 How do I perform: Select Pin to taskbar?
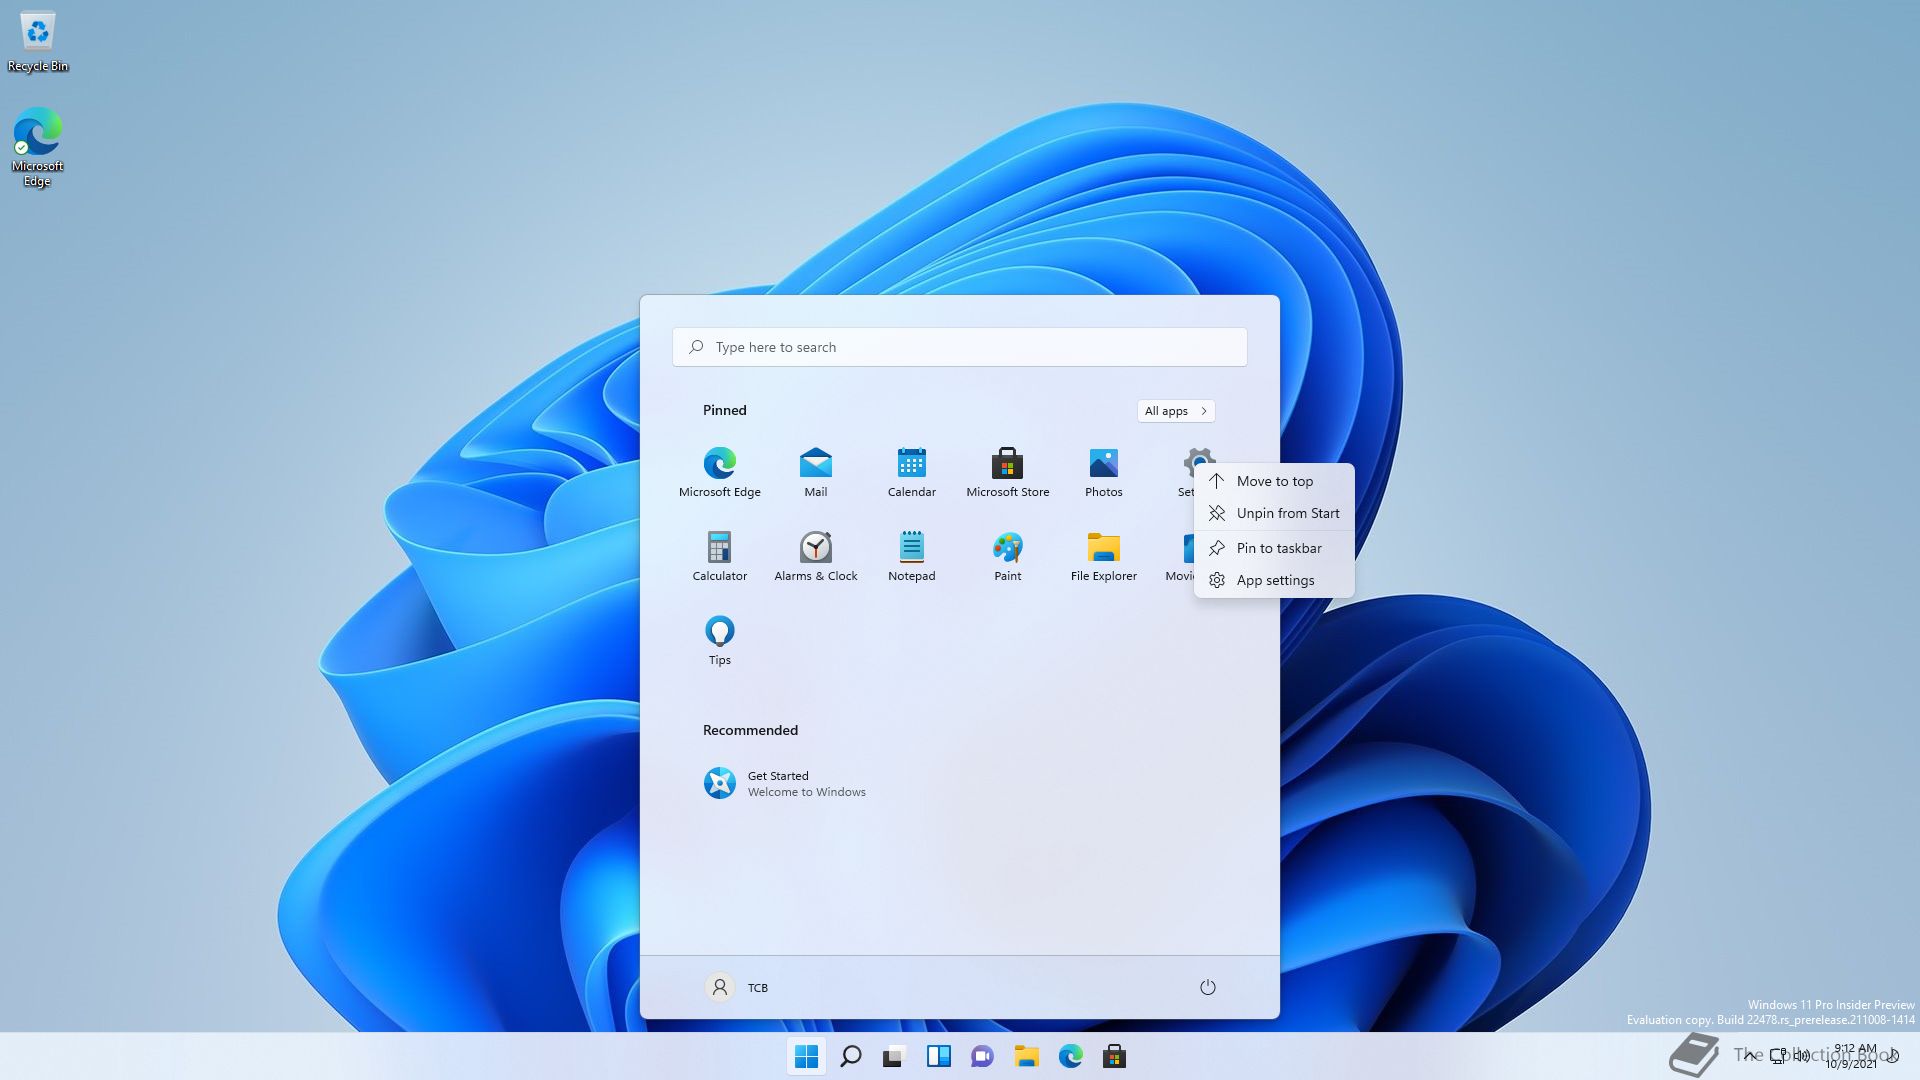click(1274, 548)
